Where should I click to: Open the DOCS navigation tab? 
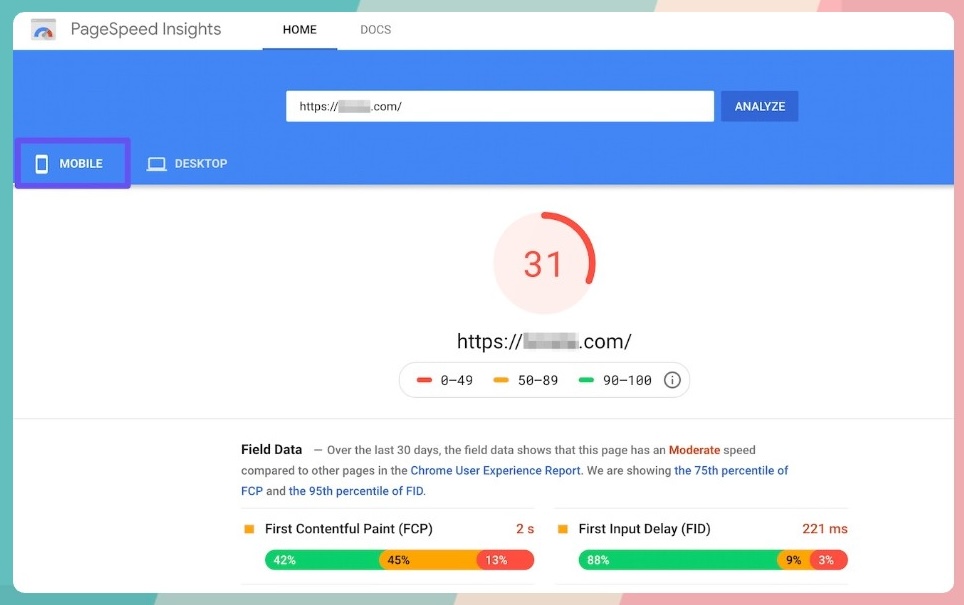pyautogui.click(x=376, y=30)
